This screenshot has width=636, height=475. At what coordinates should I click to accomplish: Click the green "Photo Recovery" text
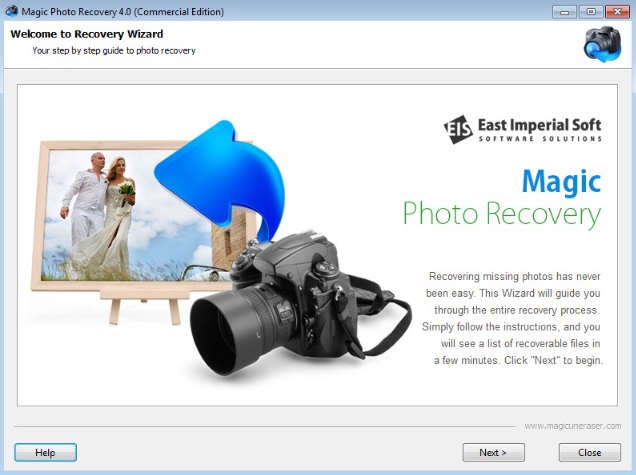point(501,214)
